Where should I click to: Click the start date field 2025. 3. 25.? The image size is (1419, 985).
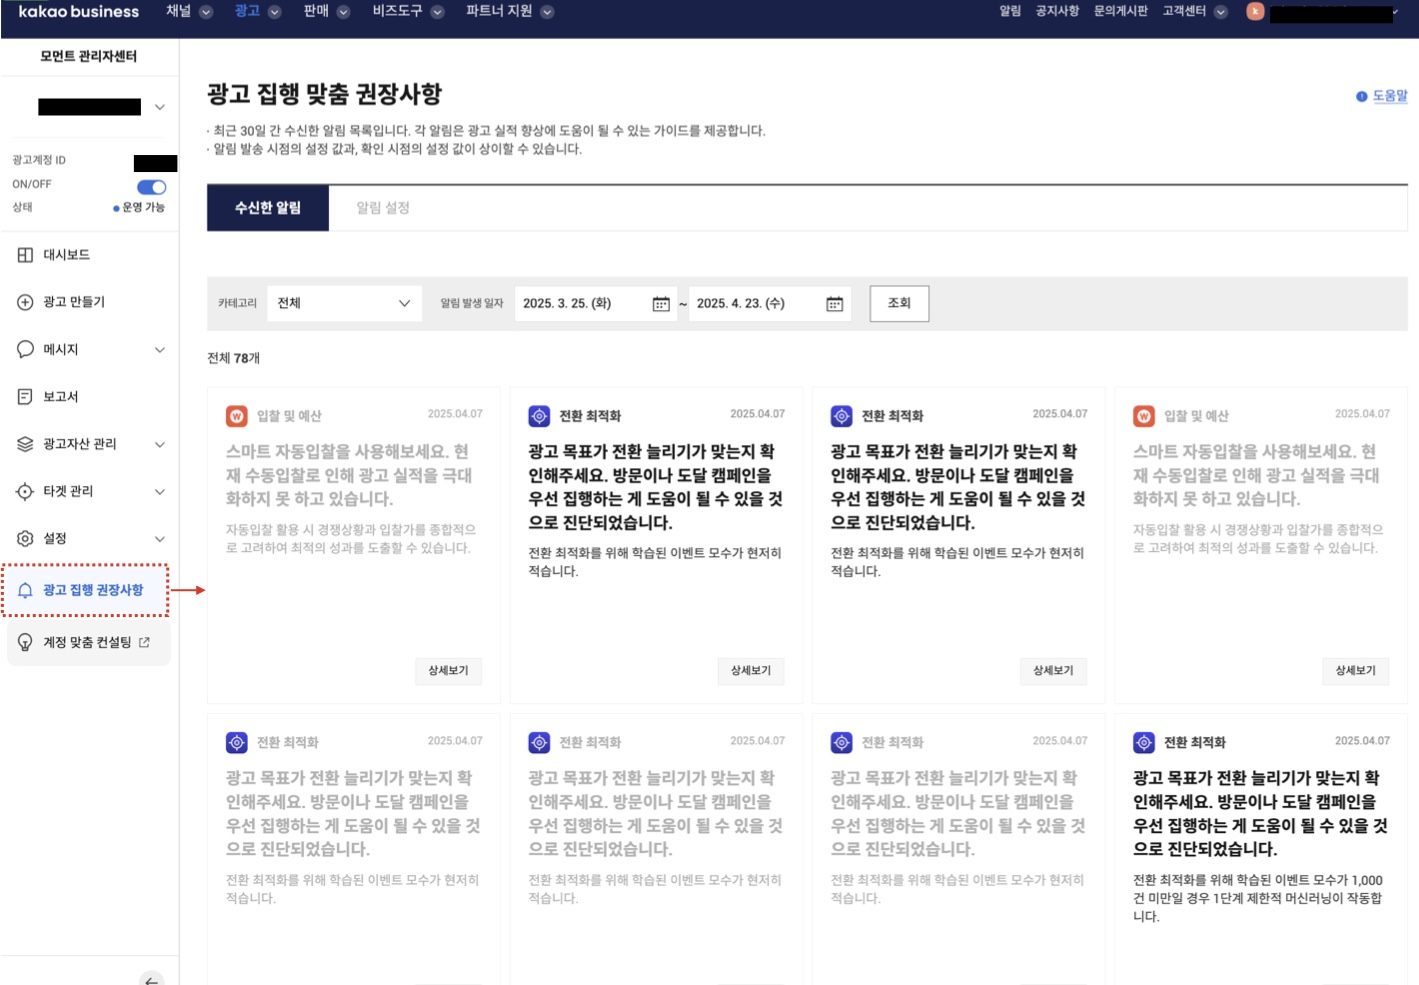coord(580,304)
